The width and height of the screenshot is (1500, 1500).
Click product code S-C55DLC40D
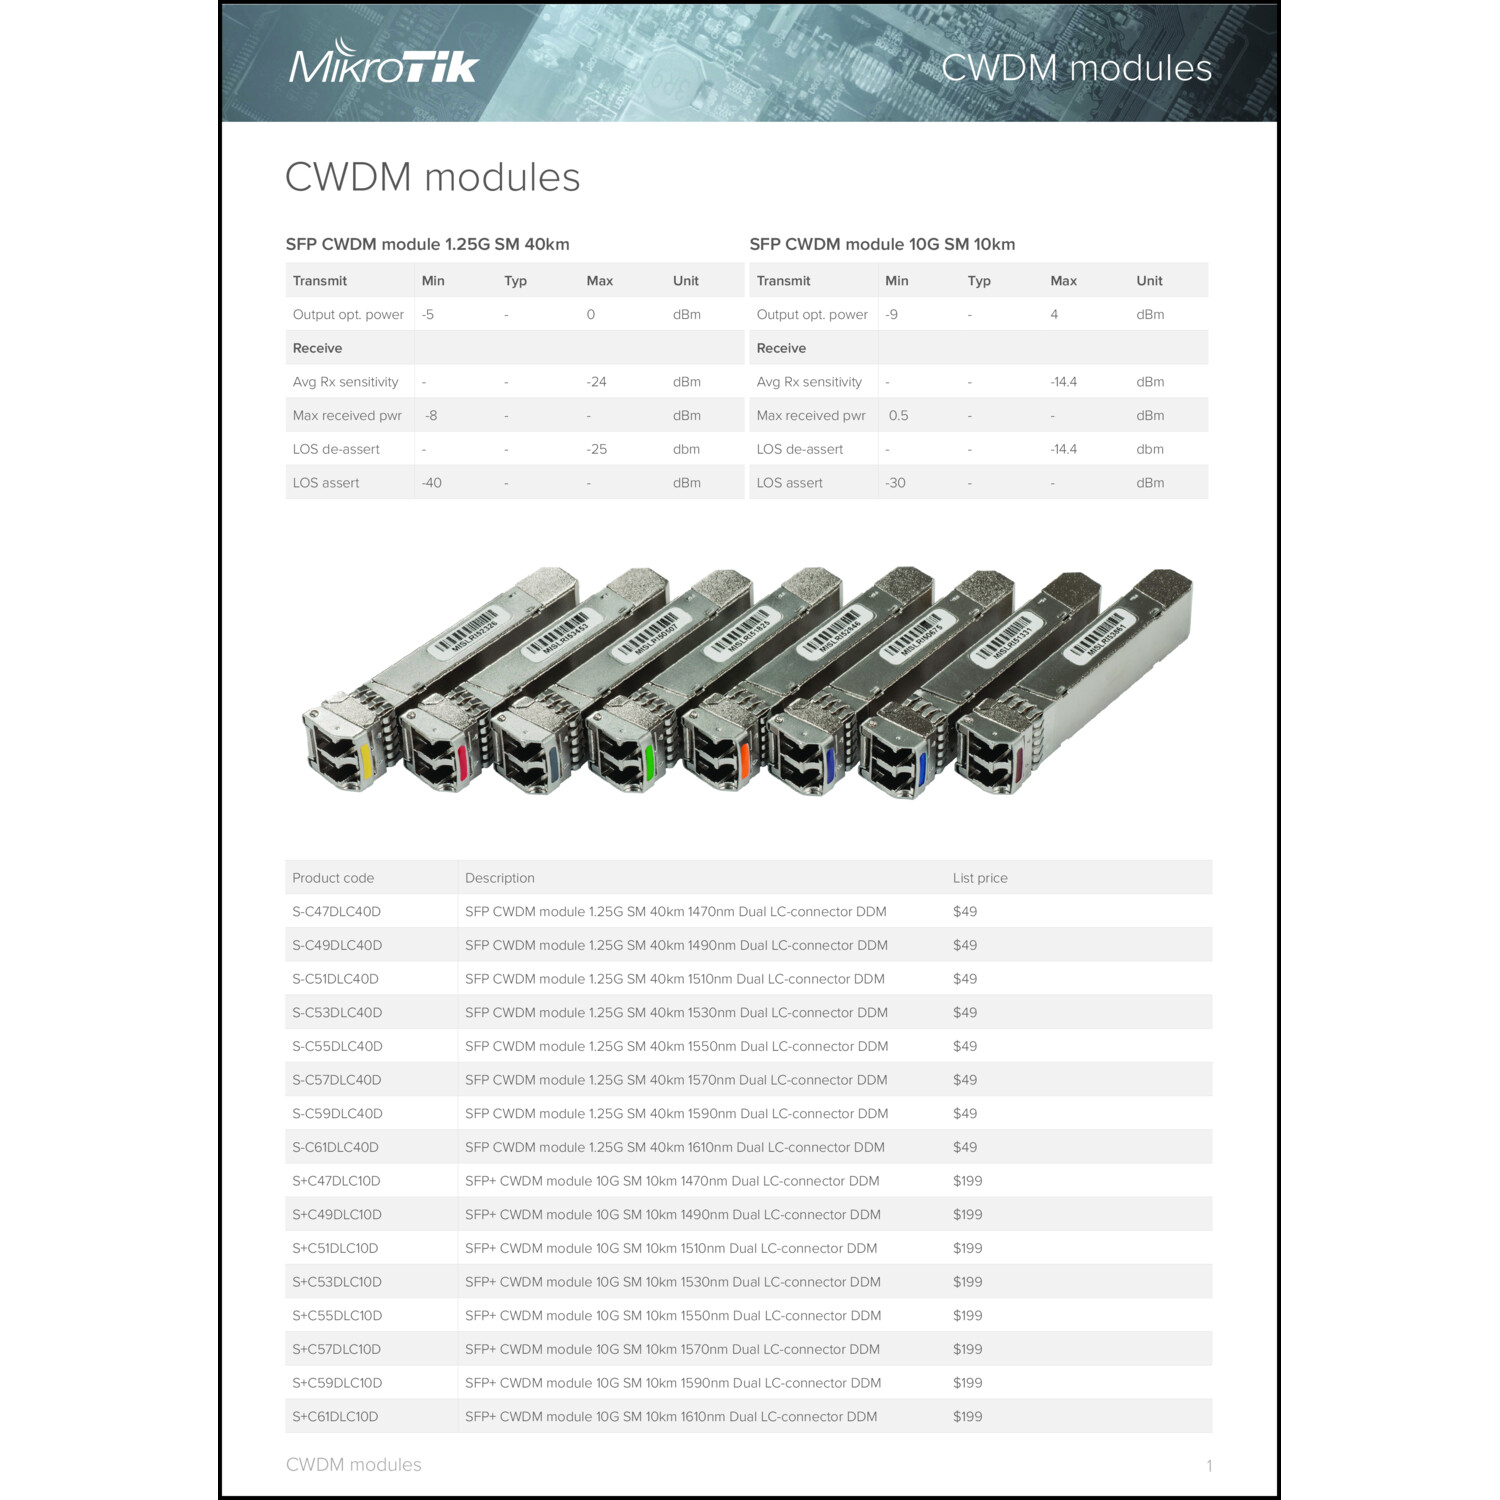click(x=337, y=1046)
